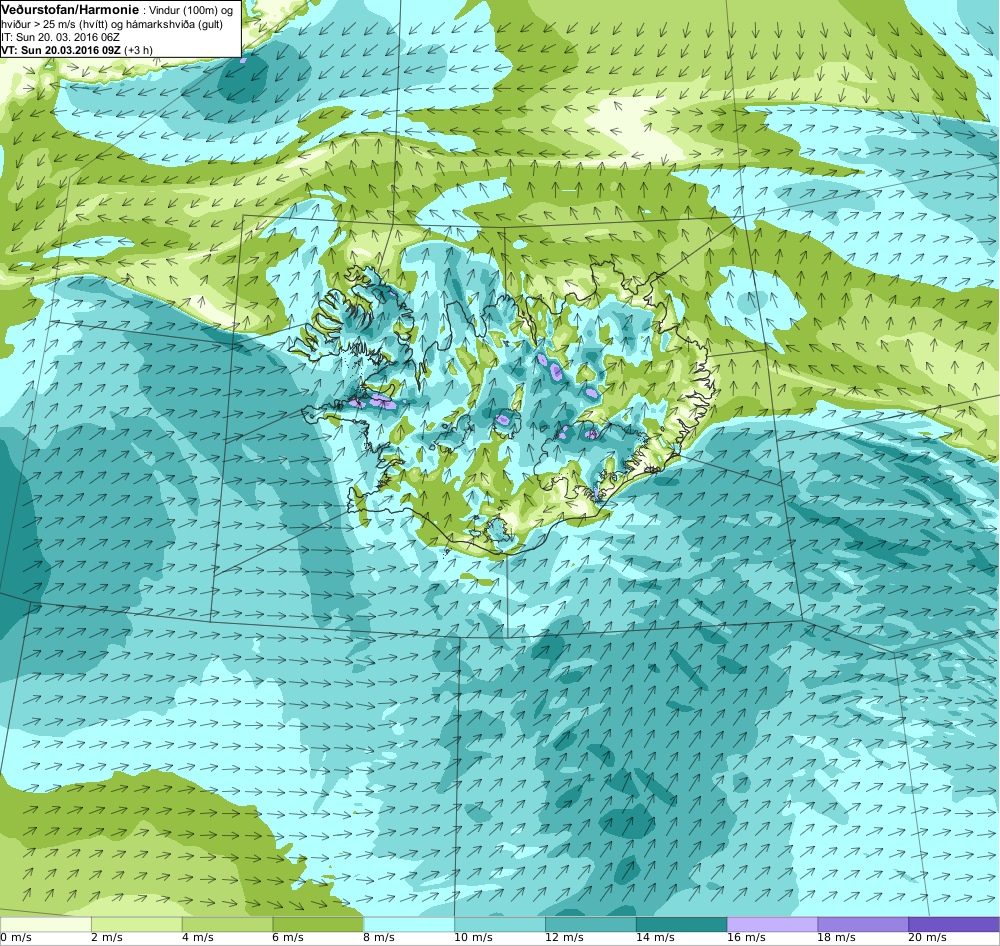Viewport: 1000px width, 946px height.
Task: Click the 20 m/s legend label
Action: pyautogui.click(x=927, y=937)
